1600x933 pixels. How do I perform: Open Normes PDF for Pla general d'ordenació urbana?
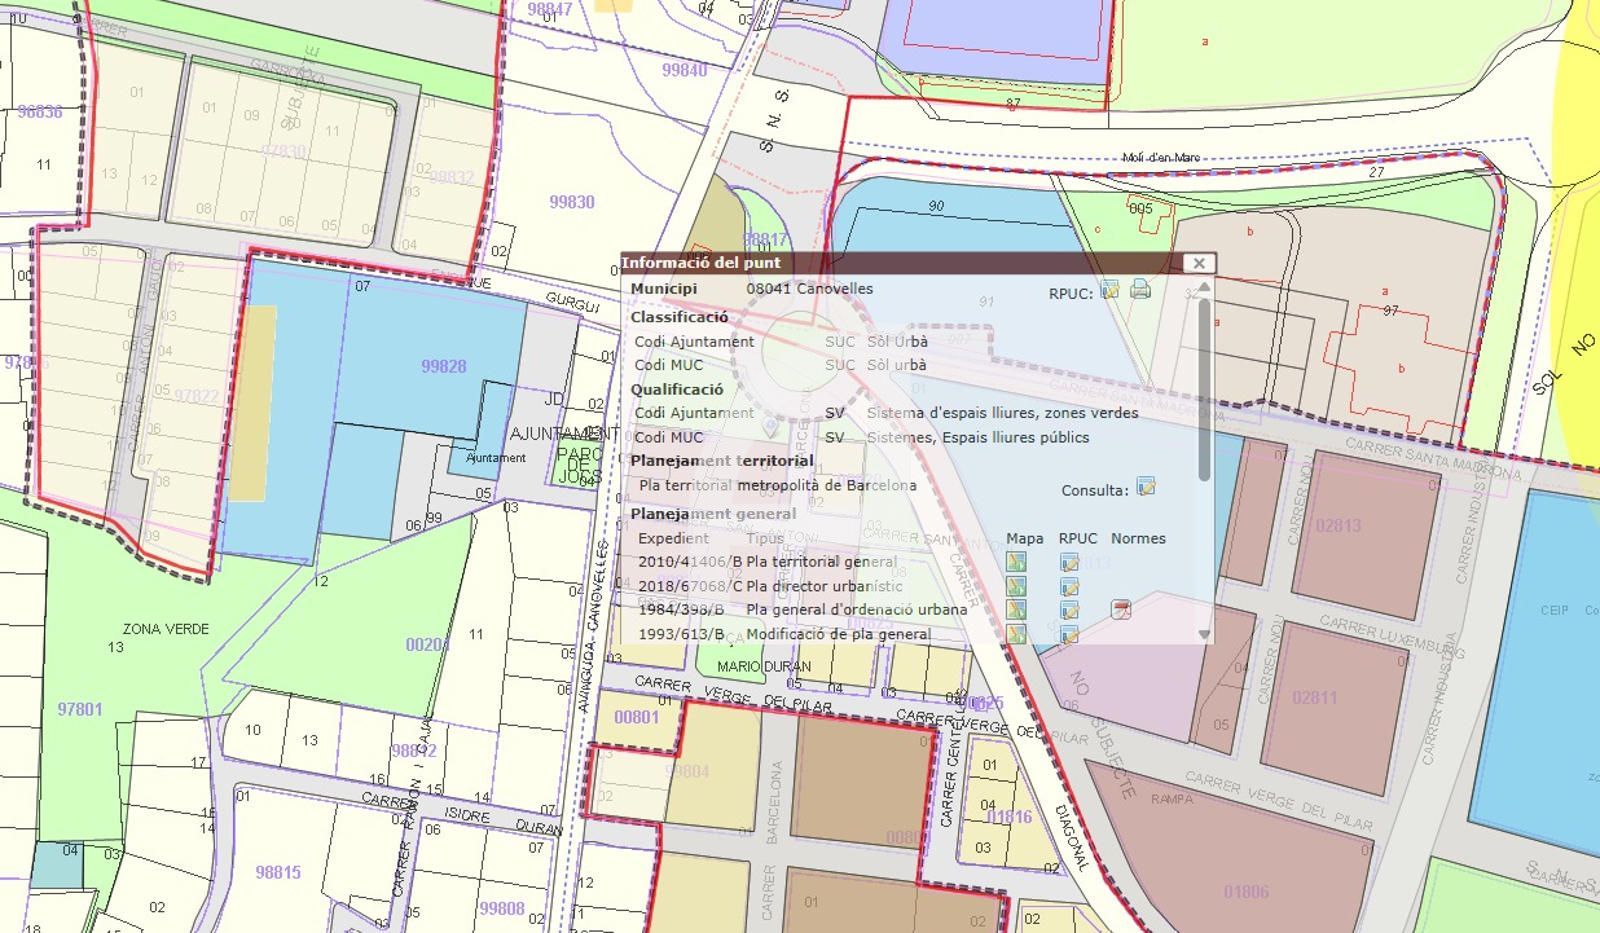pos(1121,610)
